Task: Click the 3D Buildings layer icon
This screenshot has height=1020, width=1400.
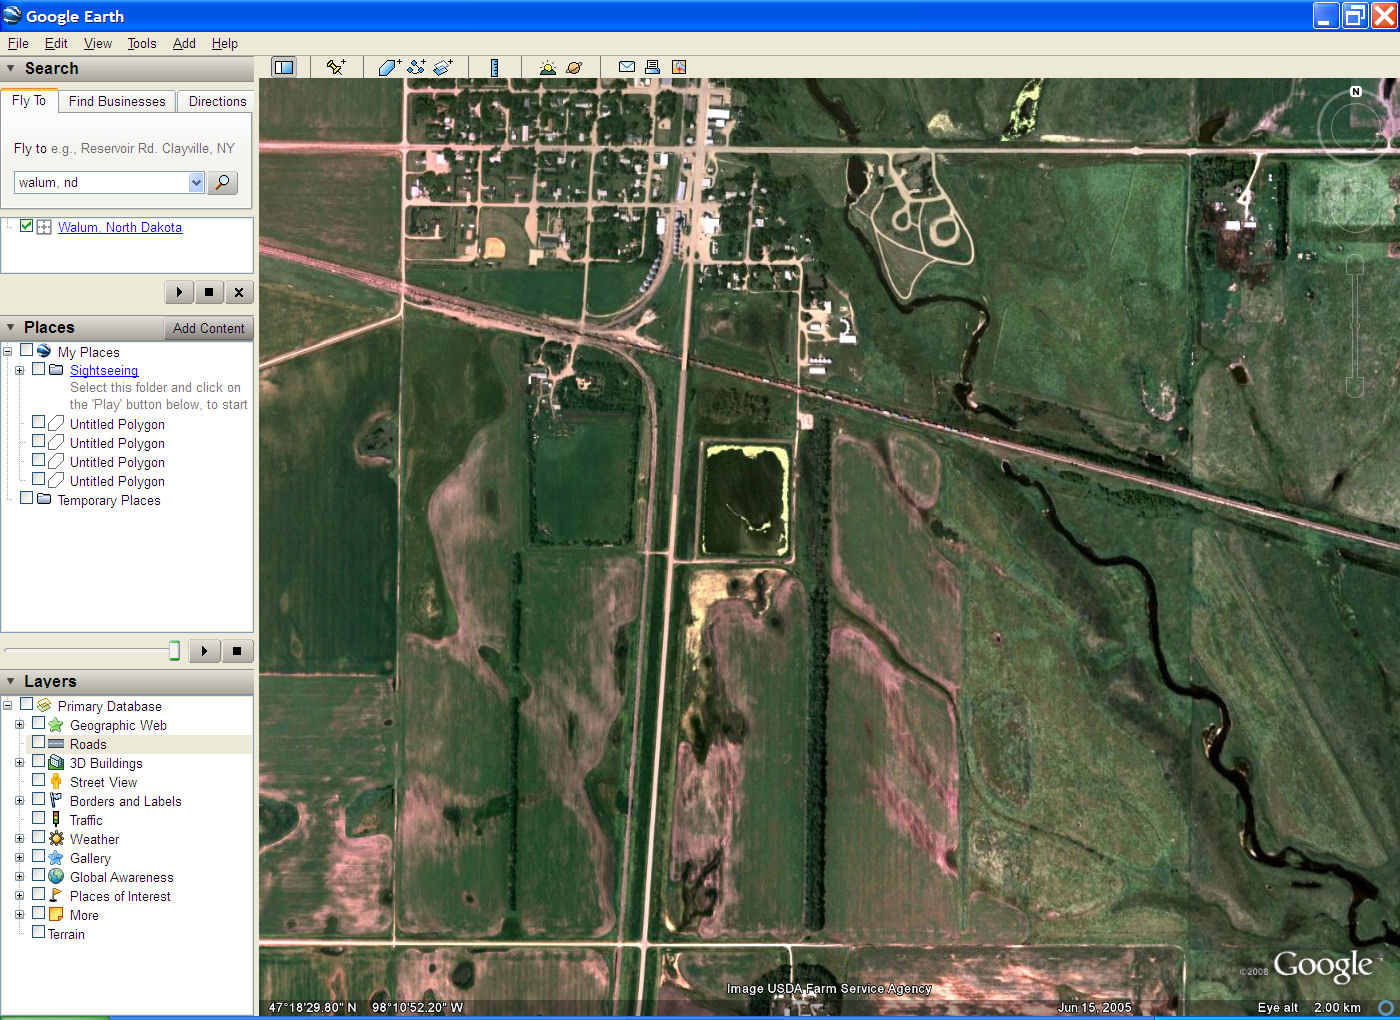Action: click(56, 763)
